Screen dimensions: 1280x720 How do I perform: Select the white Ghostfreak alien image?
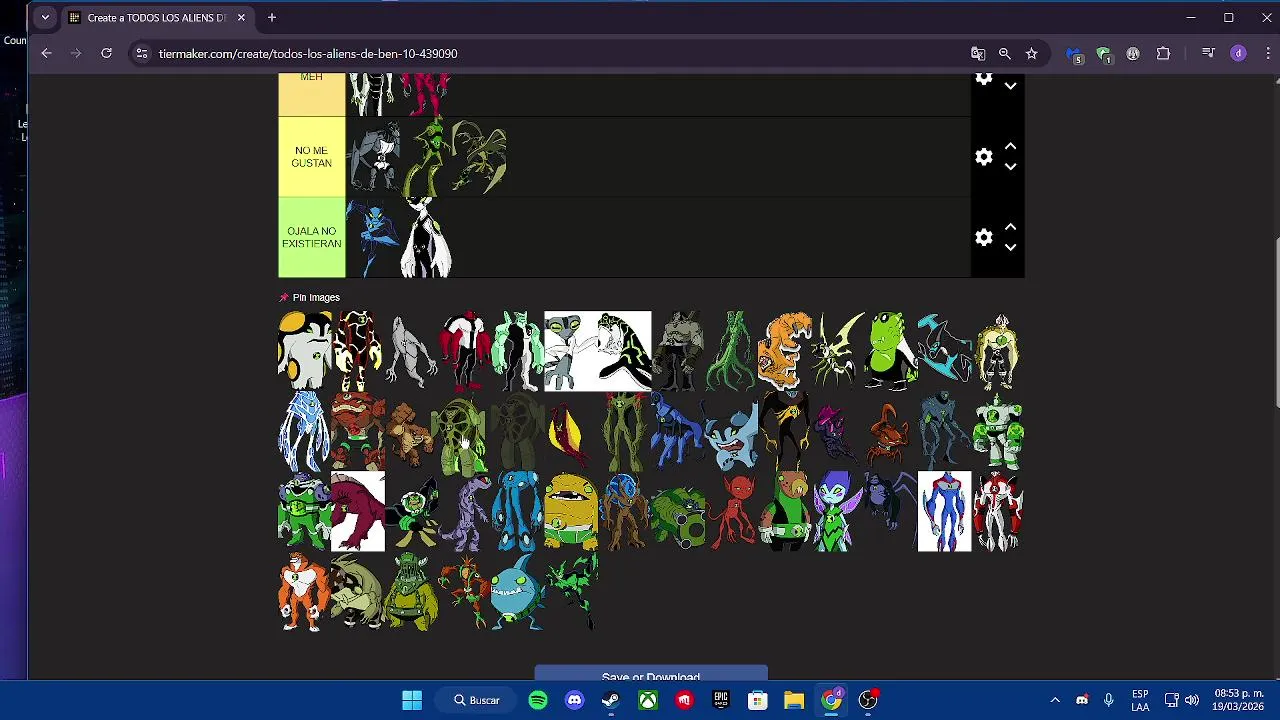coord(411,351)
